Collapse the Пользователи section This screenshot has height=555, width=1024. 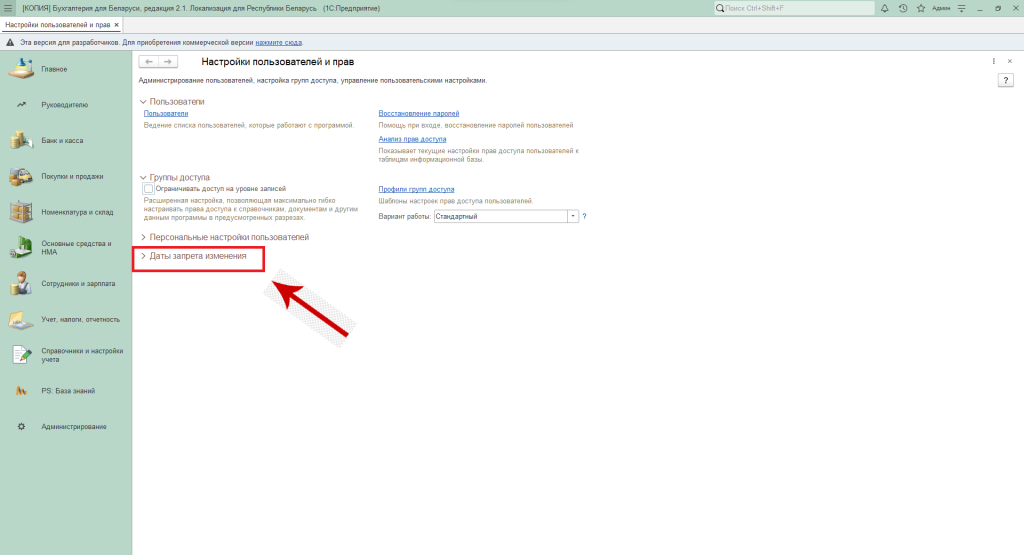[x=143, y=102]
